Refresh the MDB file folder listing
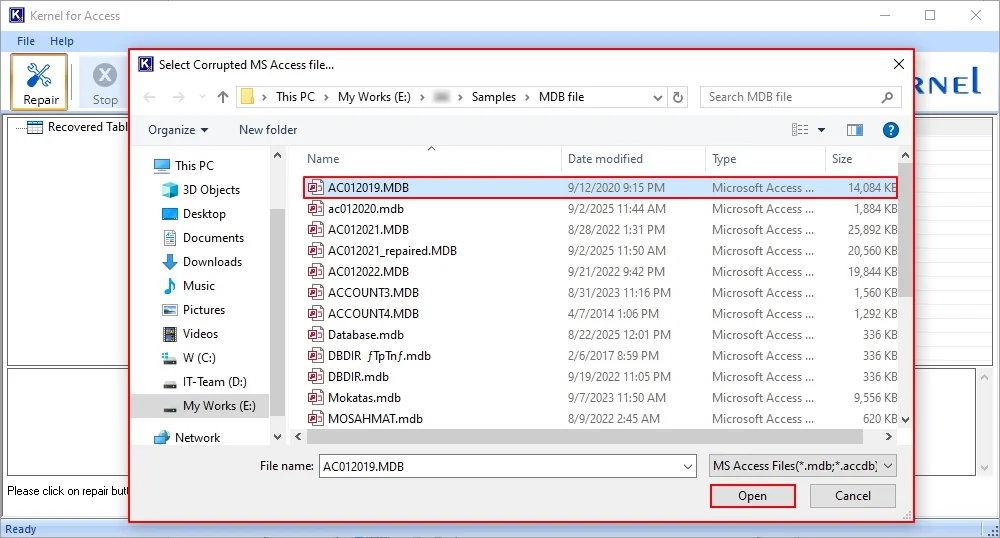 pos(678,97)
